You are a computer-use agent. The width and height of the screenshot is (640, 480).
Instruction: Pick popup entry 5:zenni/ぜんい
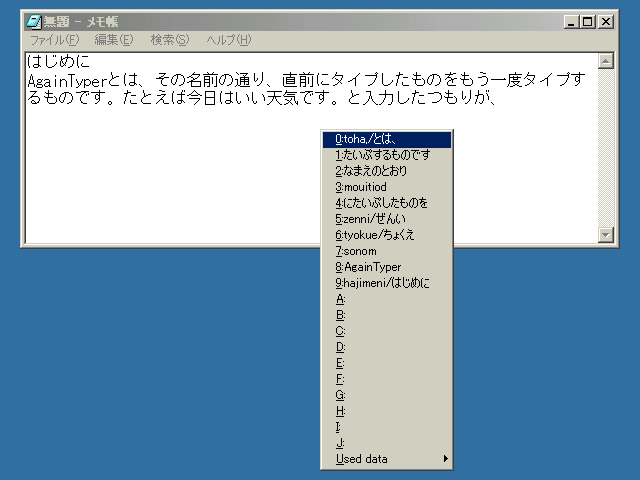(387, 220)
